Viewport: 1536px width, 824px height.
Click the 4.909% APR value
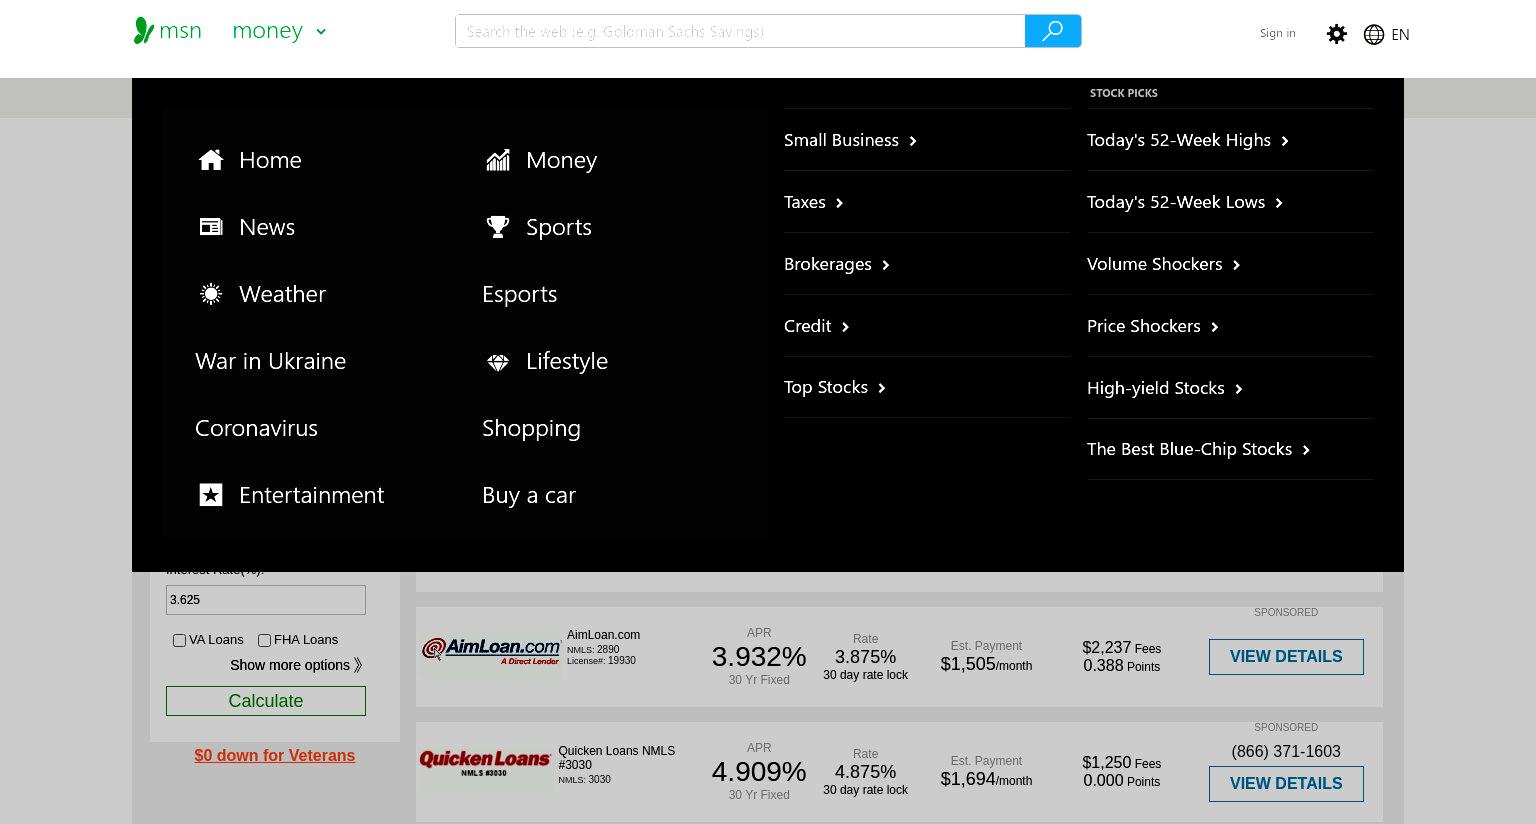(759, 772)
